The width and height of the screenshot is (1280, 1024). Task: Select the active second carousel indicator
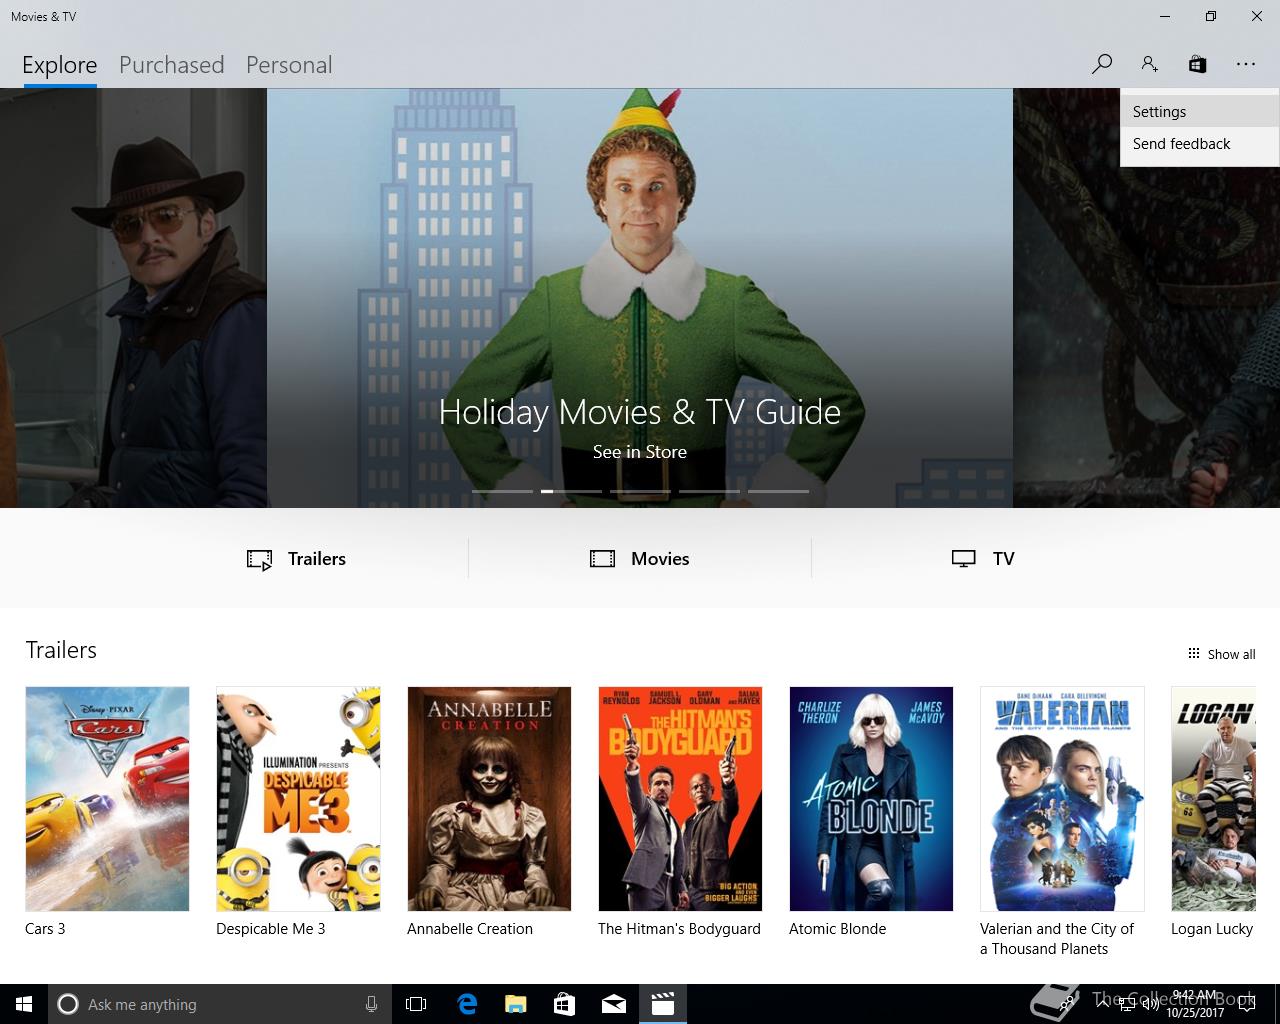tap(571, 491)
